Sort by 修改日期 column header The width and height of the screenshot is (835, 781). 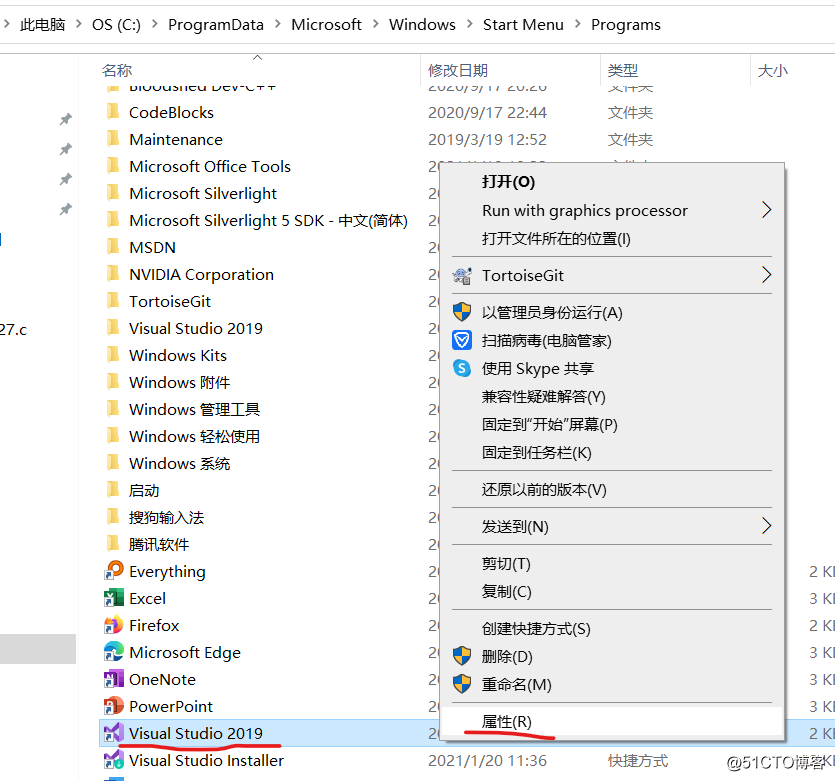(x=458, y=70)
